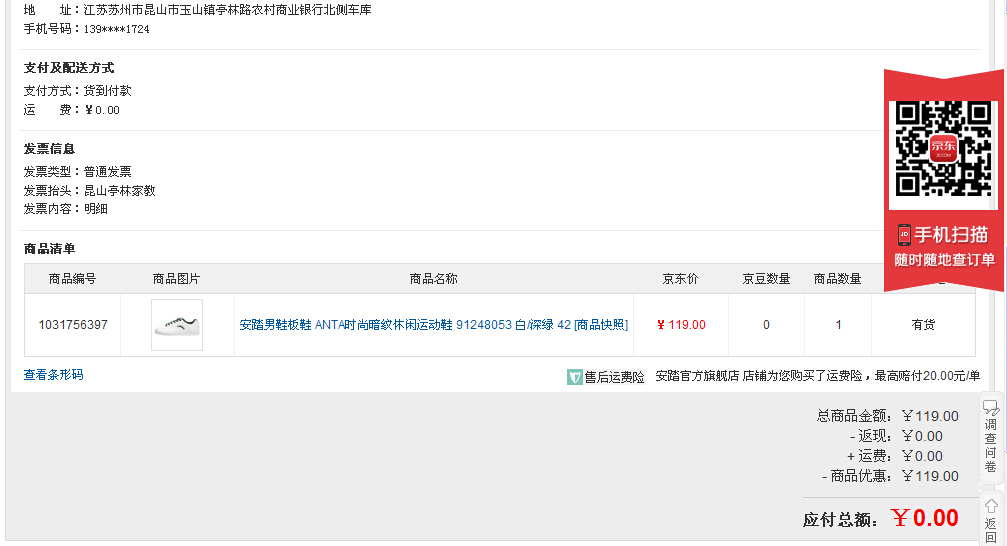The height and width of the screenshot is (546, 1007).
Task: Click the 京豆数量 column header
Action: click(766, 279)
